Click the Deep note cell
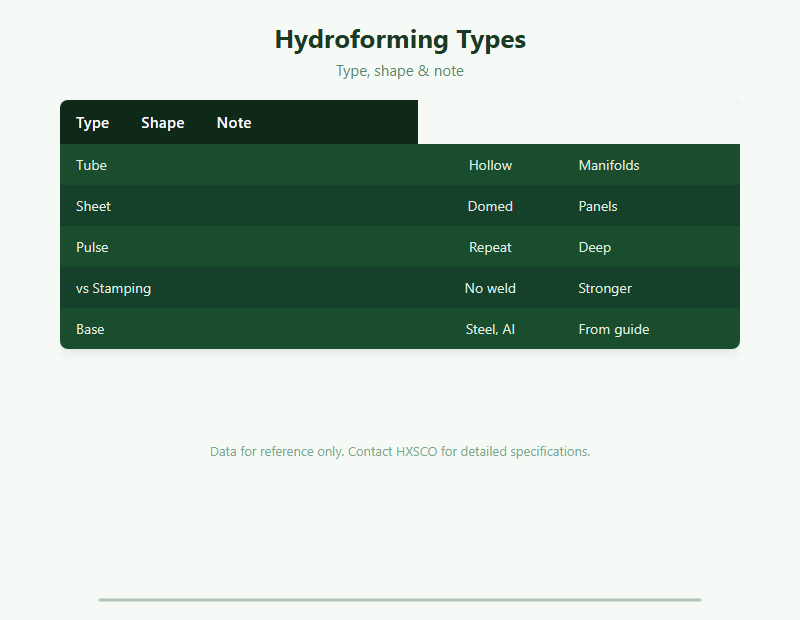800x620 pixels. (594, 247)
